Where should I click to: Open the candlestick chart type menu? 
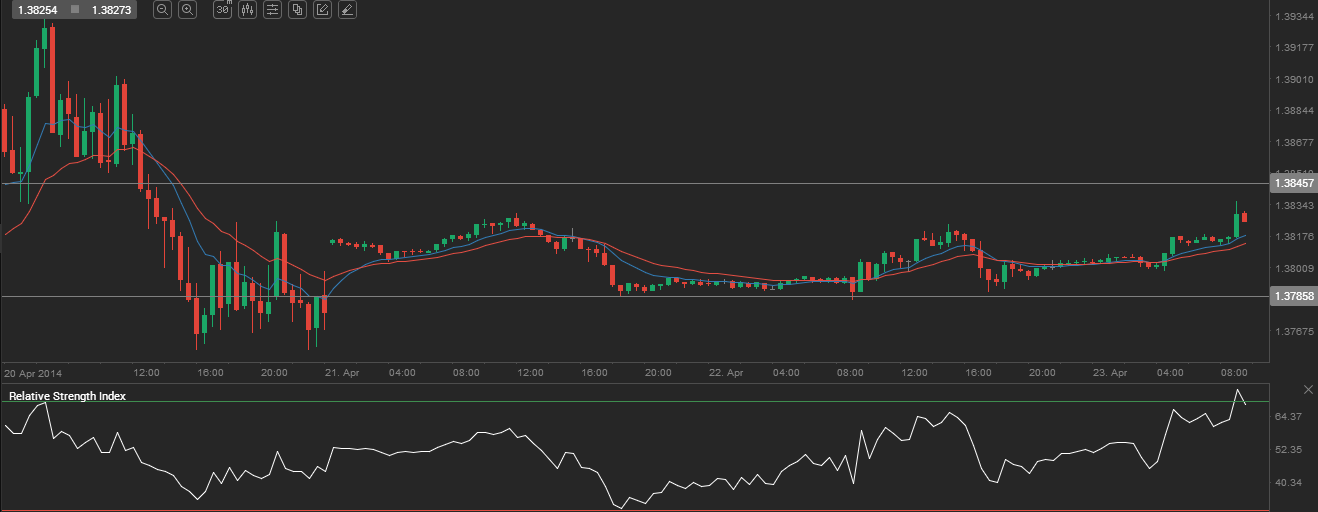pos(247,10)
